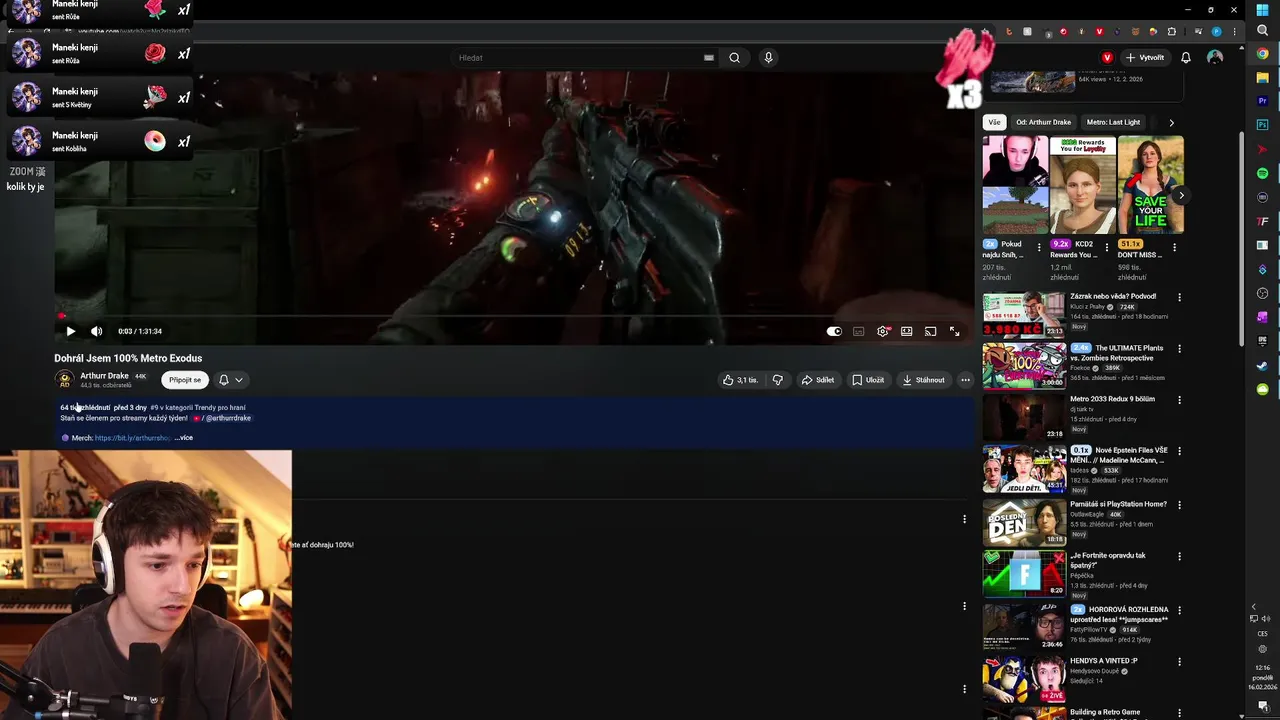This screenshot has height=720, width=1280.
Task: Click in the Hledat search field
Action: click(x=576, y=58)
